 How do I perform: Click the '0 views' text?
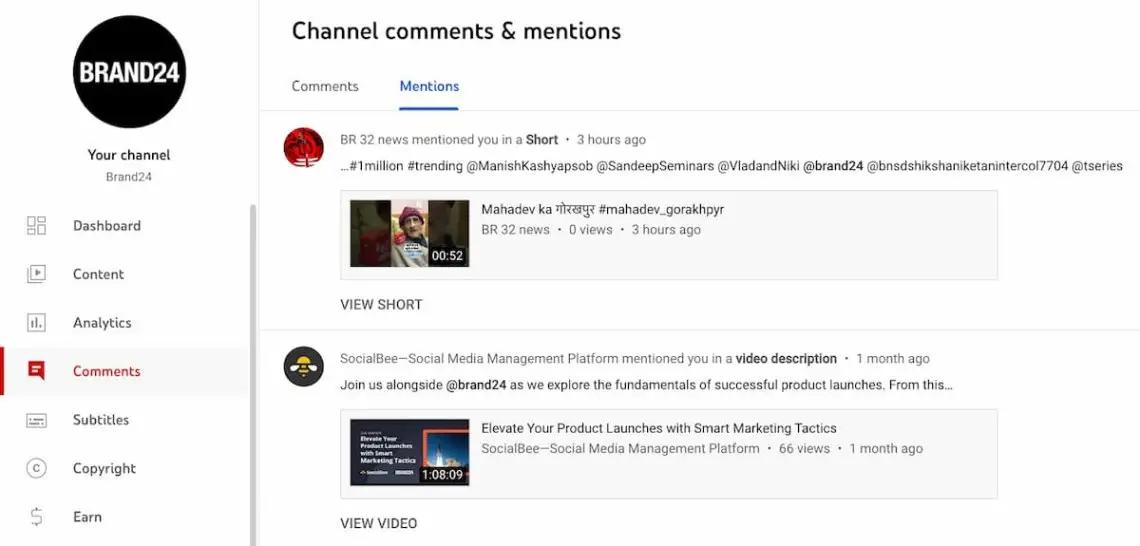pos(591,230)
